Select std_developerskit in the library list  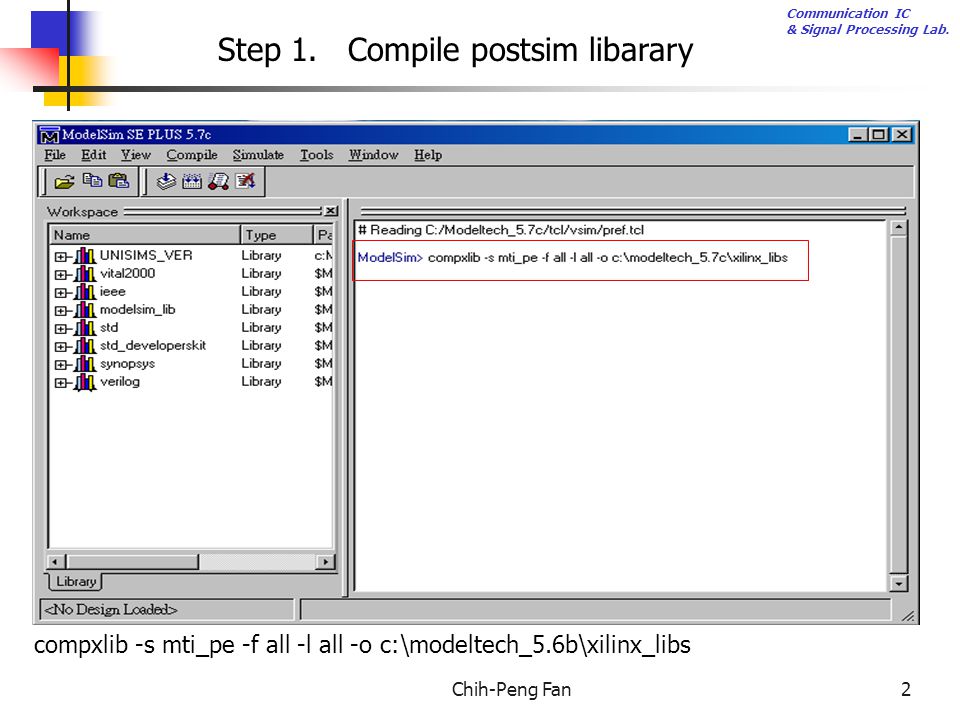[x=153, y=345]
